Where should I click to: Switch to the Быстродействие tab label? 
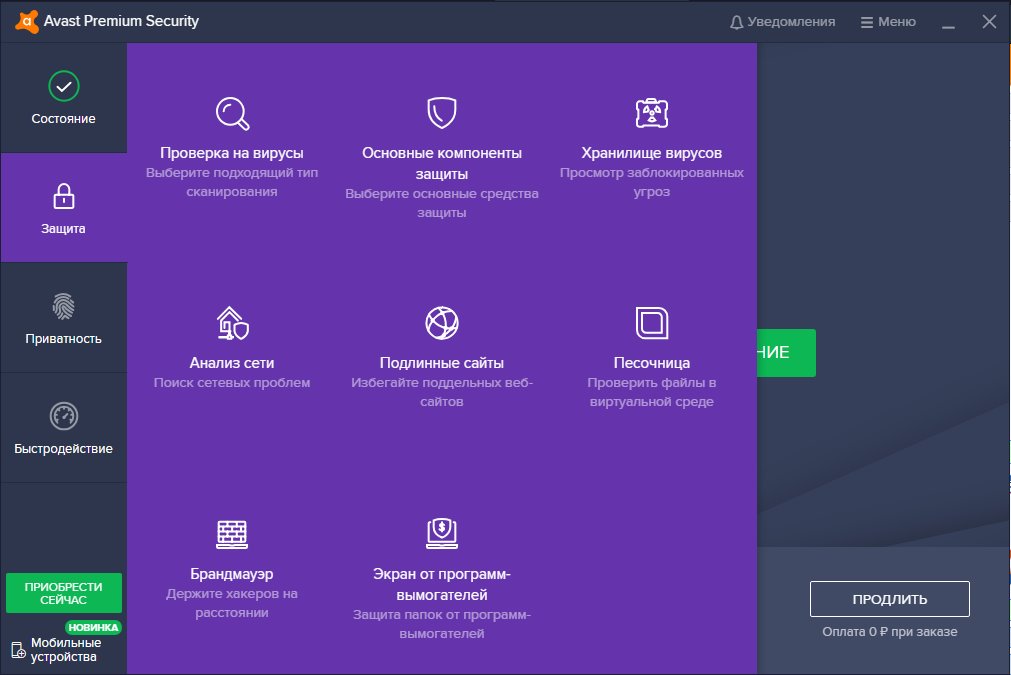(64, 449)
